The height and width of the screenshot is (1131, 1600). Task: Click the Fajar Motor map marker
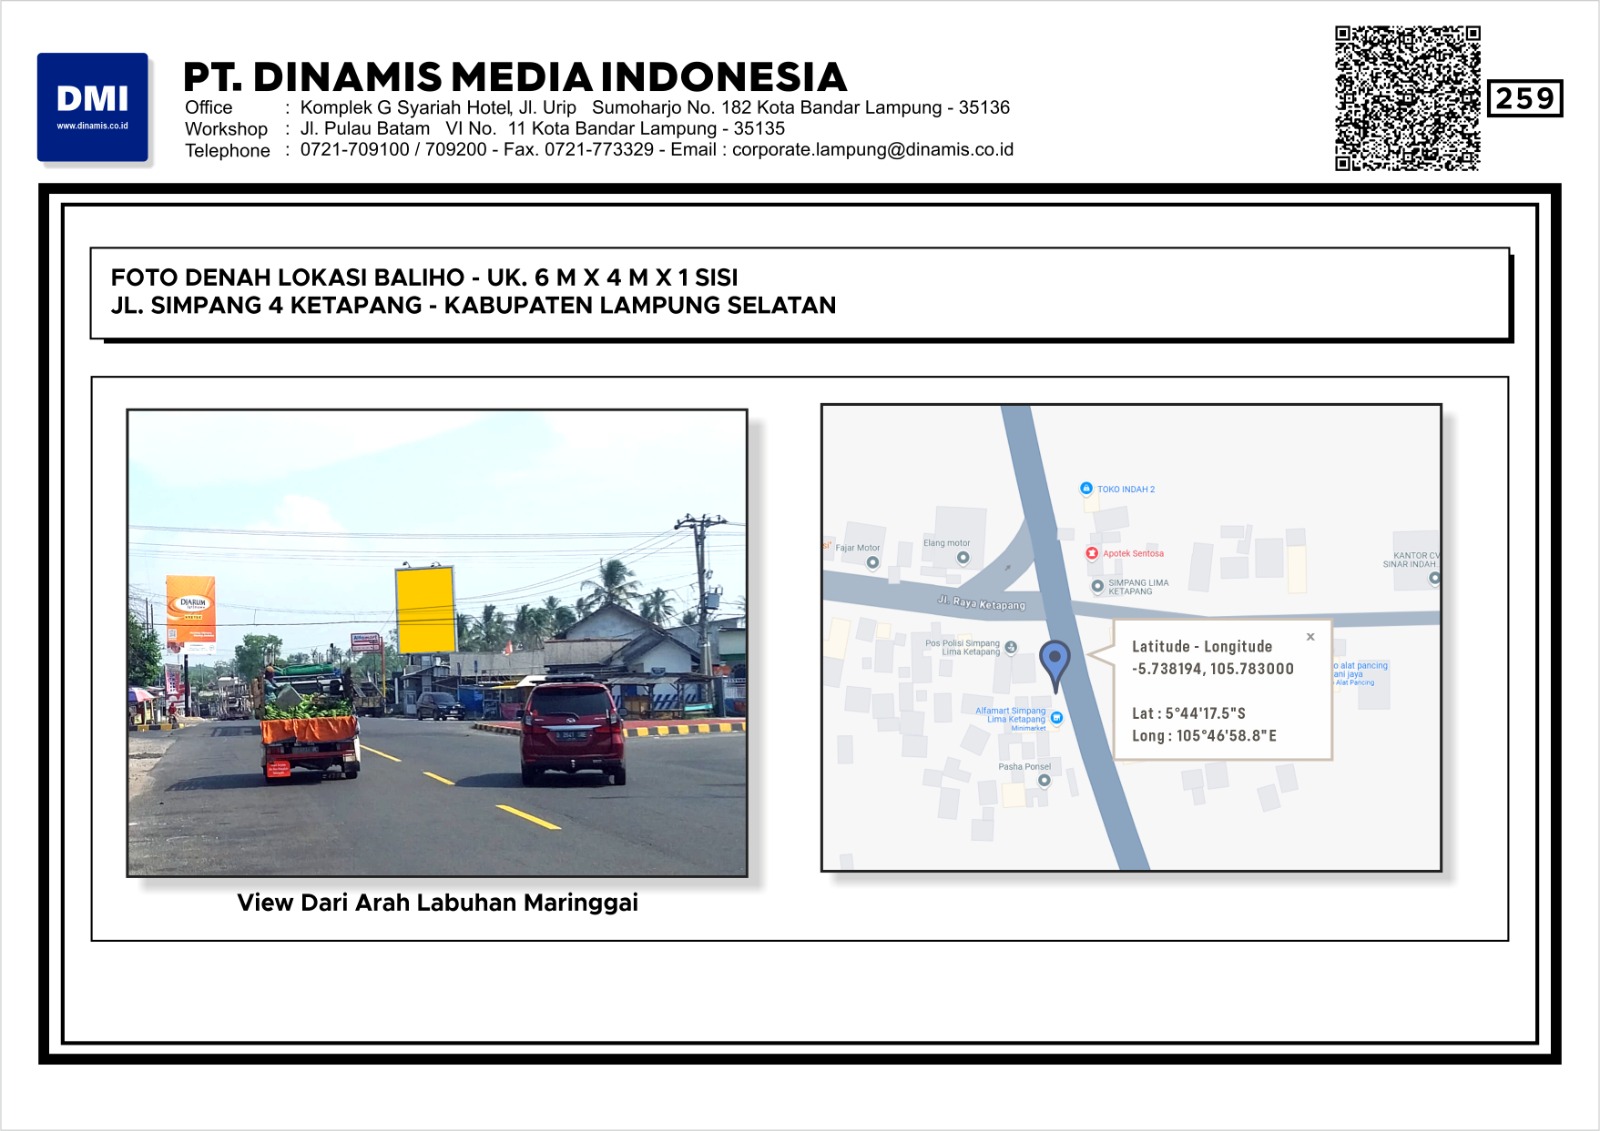point(872,562)
